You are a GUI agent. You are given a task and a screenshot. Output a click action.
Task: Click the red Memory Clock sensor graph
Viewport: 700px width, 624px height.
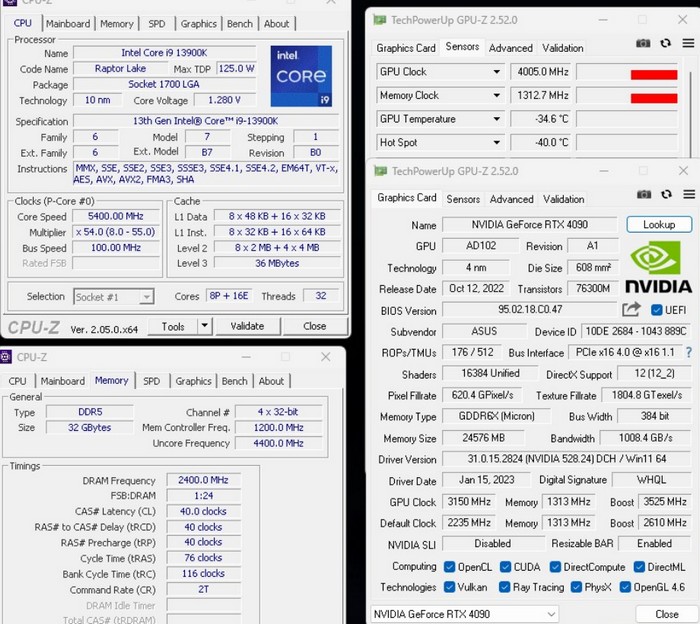653,97
